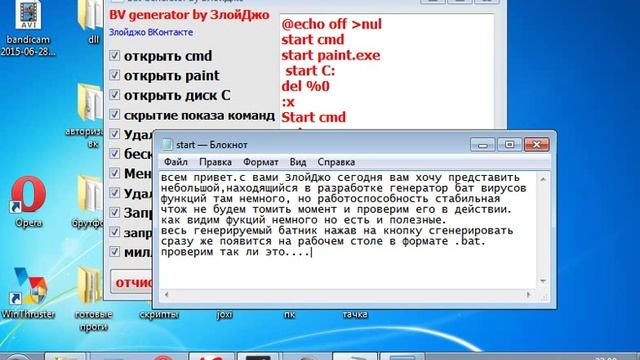The height and width of the screenshot is (360, 640).
Task: Click the '@echo off >nul' code line
Action: click(x=331, y=24)
